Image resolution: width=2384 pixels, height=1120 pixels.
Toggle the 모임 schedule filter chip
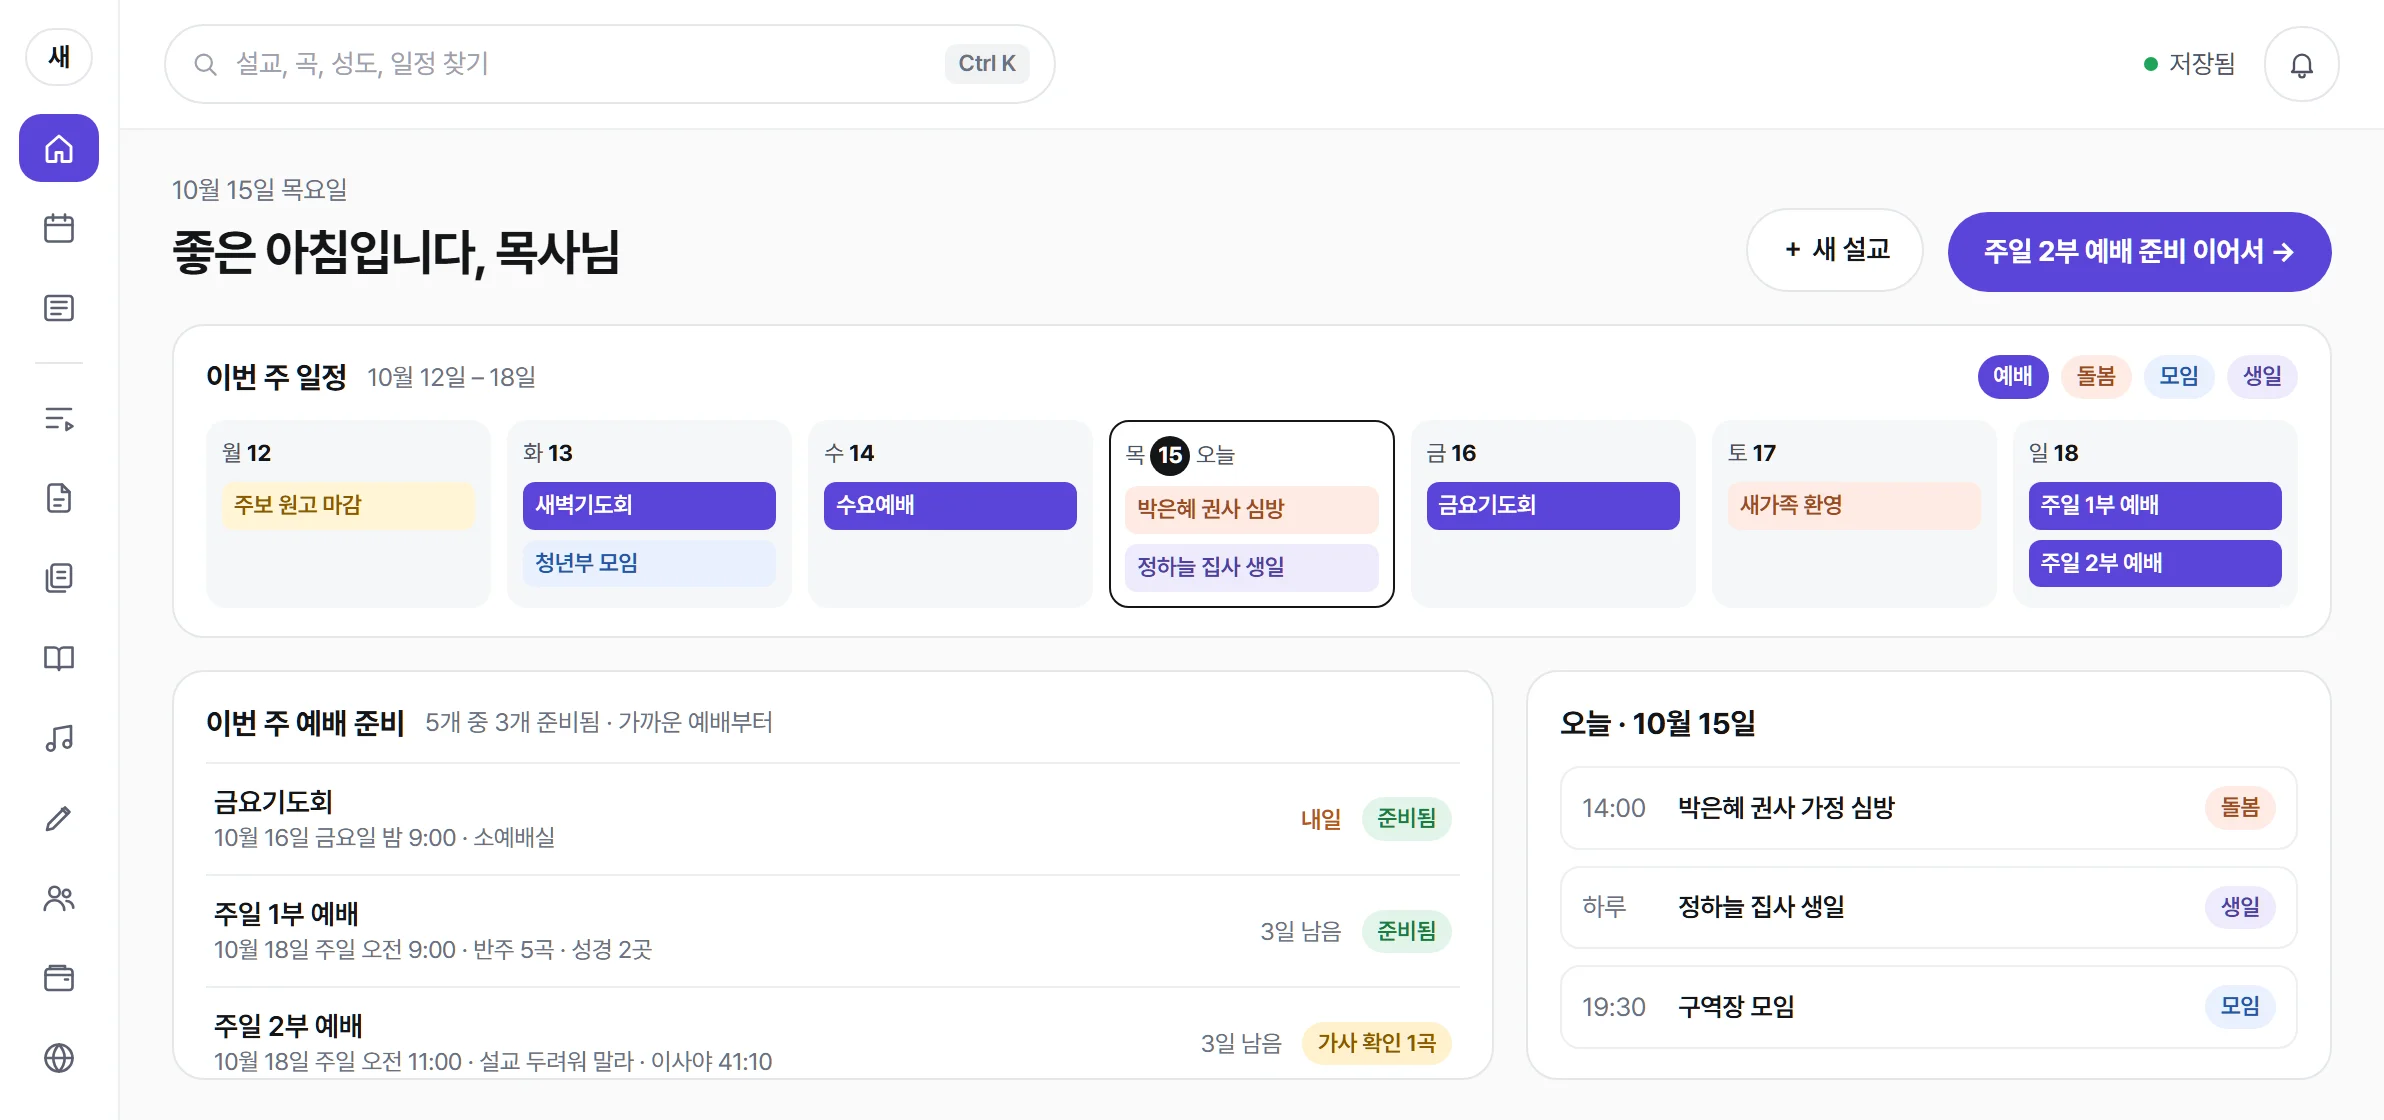click(x=2178, y=376)
